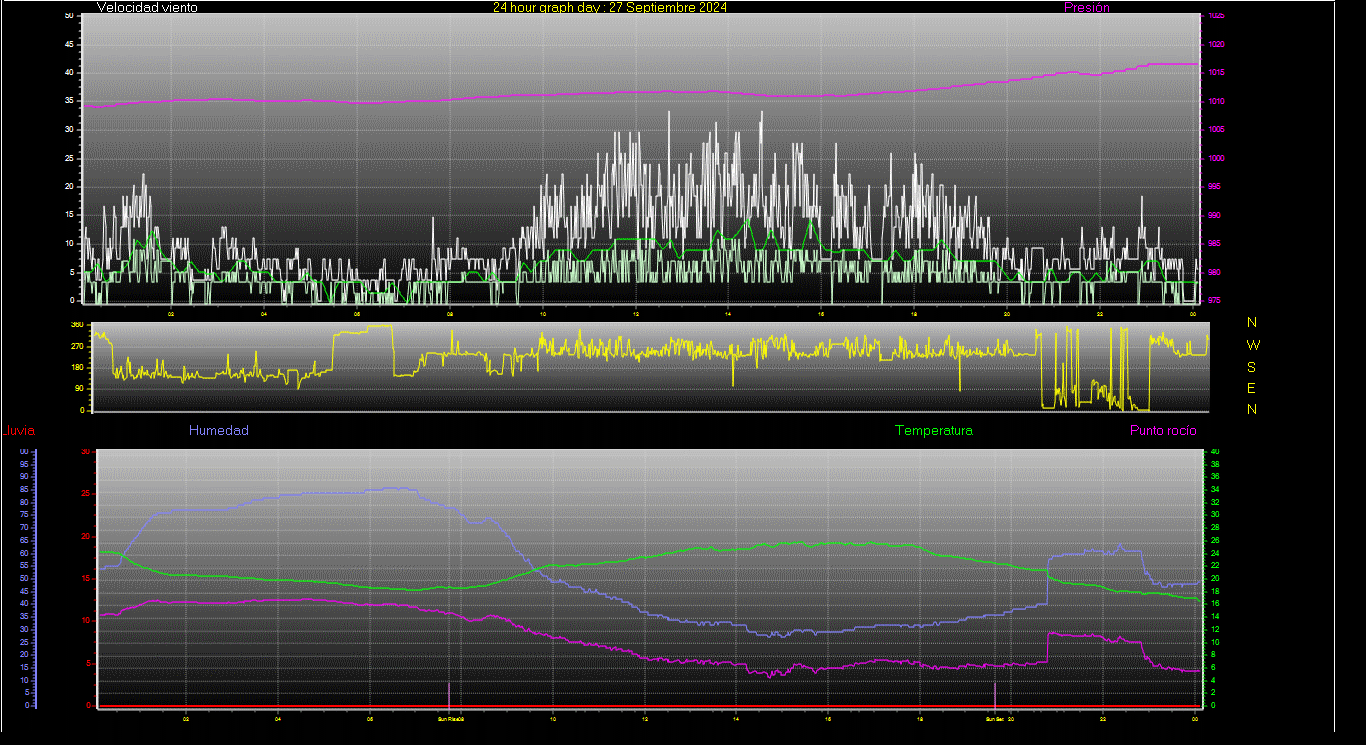Click the 30 value on green temperature axis
This screenshot has height=745, width=1366.
coord(1215,515)
